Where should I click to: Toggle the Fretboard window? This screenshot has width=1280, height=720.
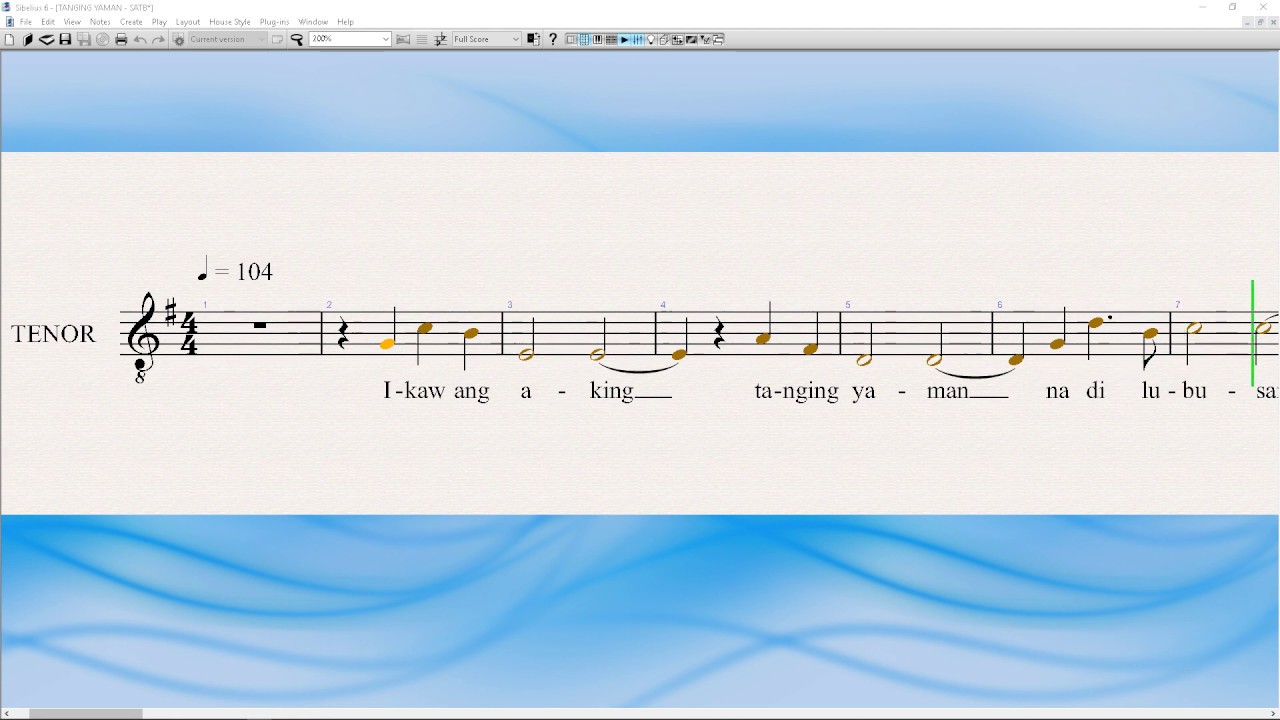(x=611, y=39)
